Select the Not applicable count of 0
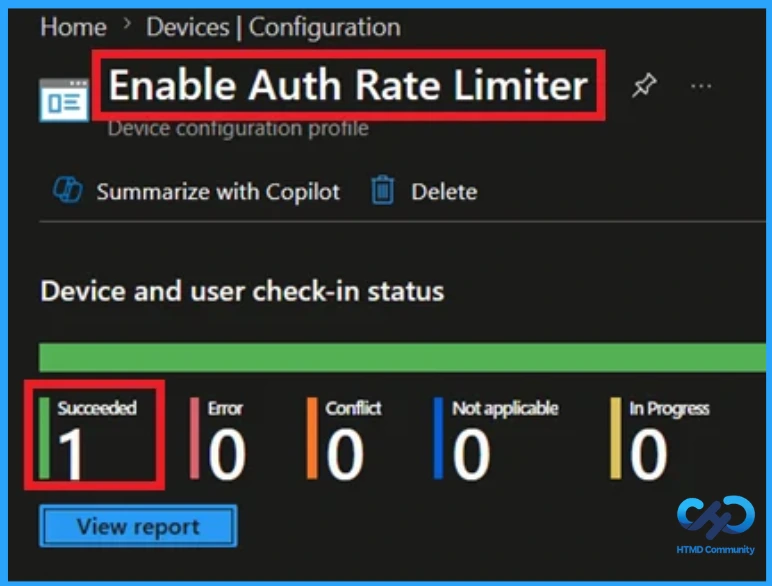Screen dimensions: 772x586 click(x=471, y=454)
